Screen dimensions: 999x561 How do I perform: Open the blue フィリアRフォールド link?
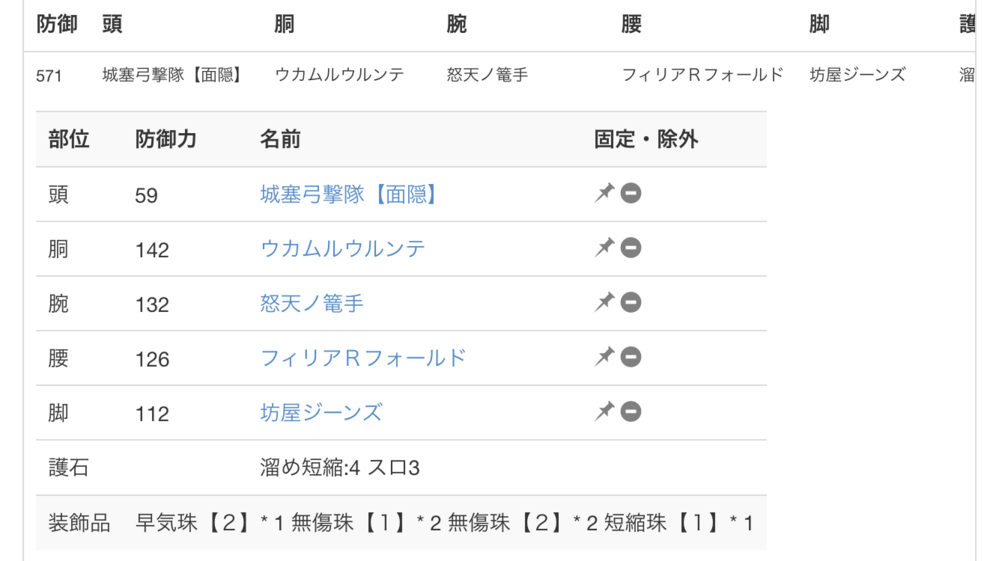click(x=363, y=358)
